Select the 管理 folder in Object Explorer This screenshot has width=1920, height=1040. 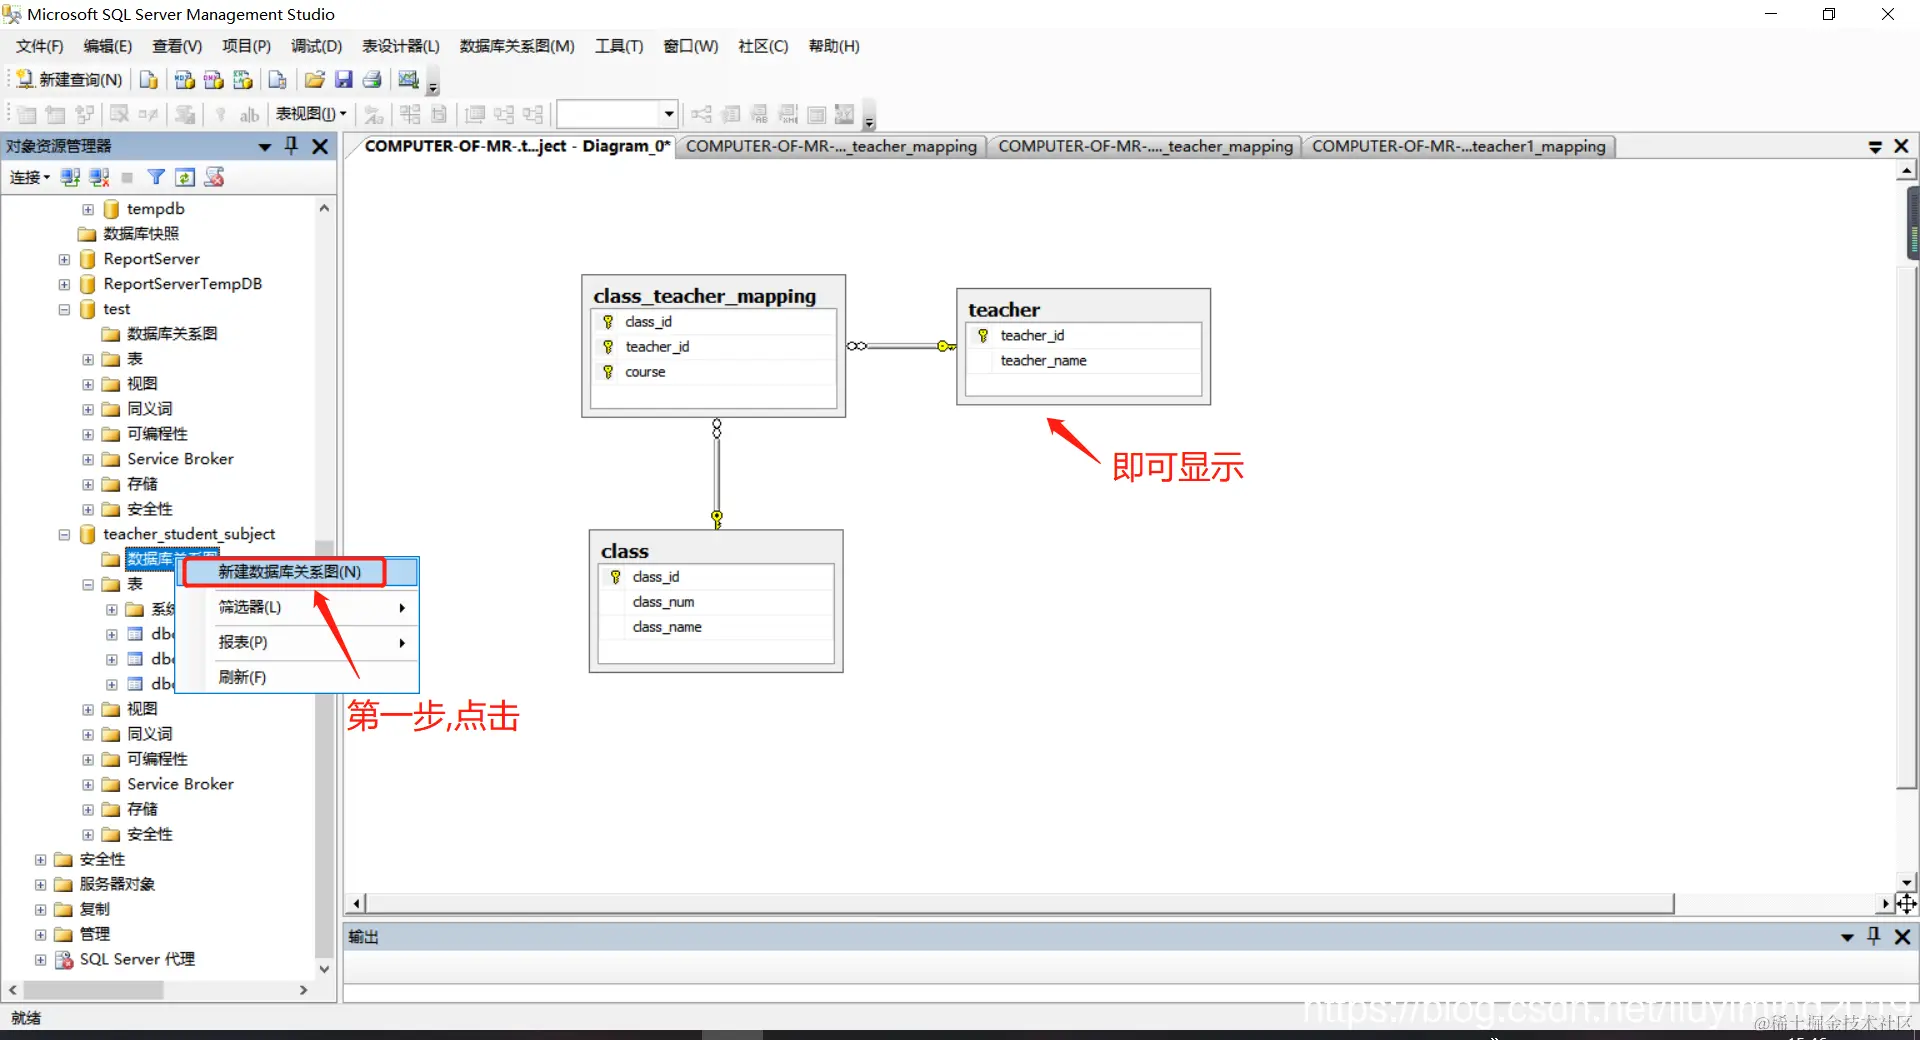pyautogui.click(x=94, y=934)
